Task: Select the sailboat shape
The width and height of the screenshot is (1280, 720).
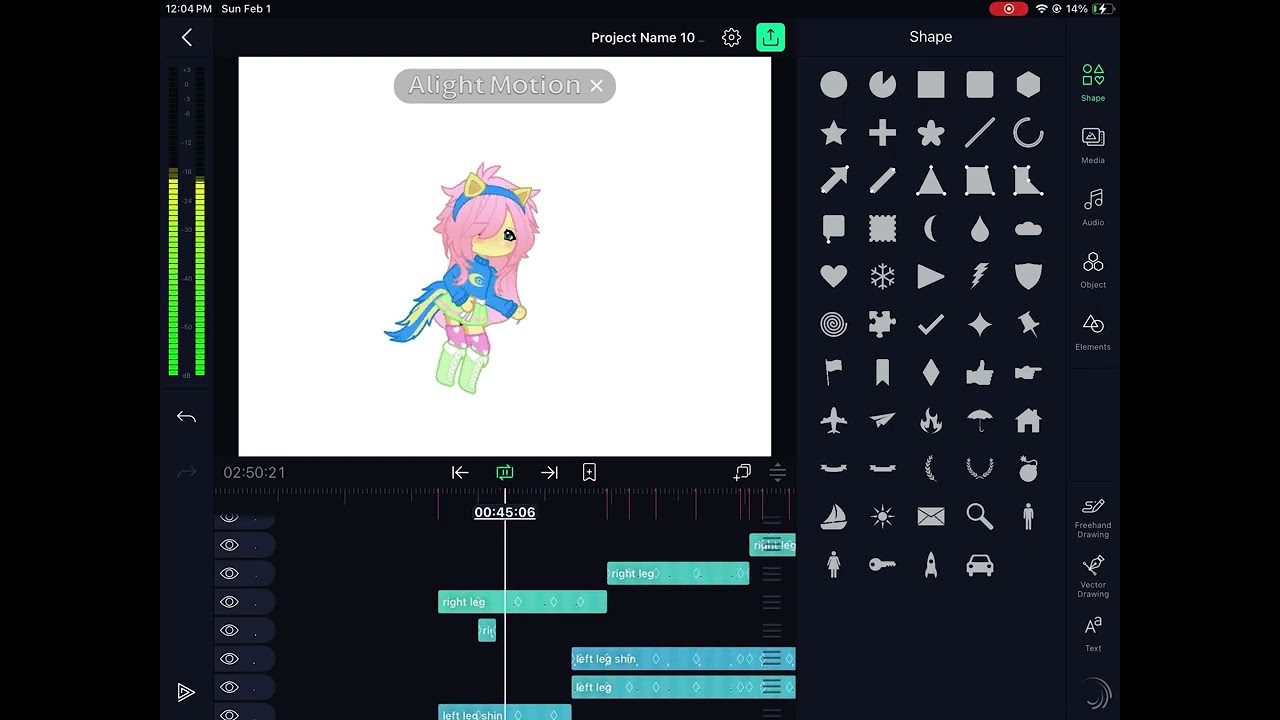Action: 833,516
